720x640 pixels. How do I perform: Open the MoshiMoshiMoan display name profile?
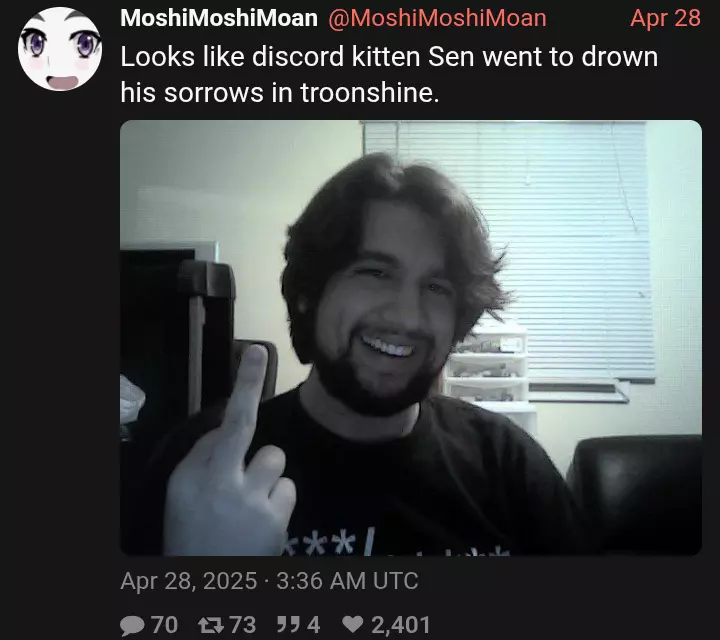pos(219,18)
